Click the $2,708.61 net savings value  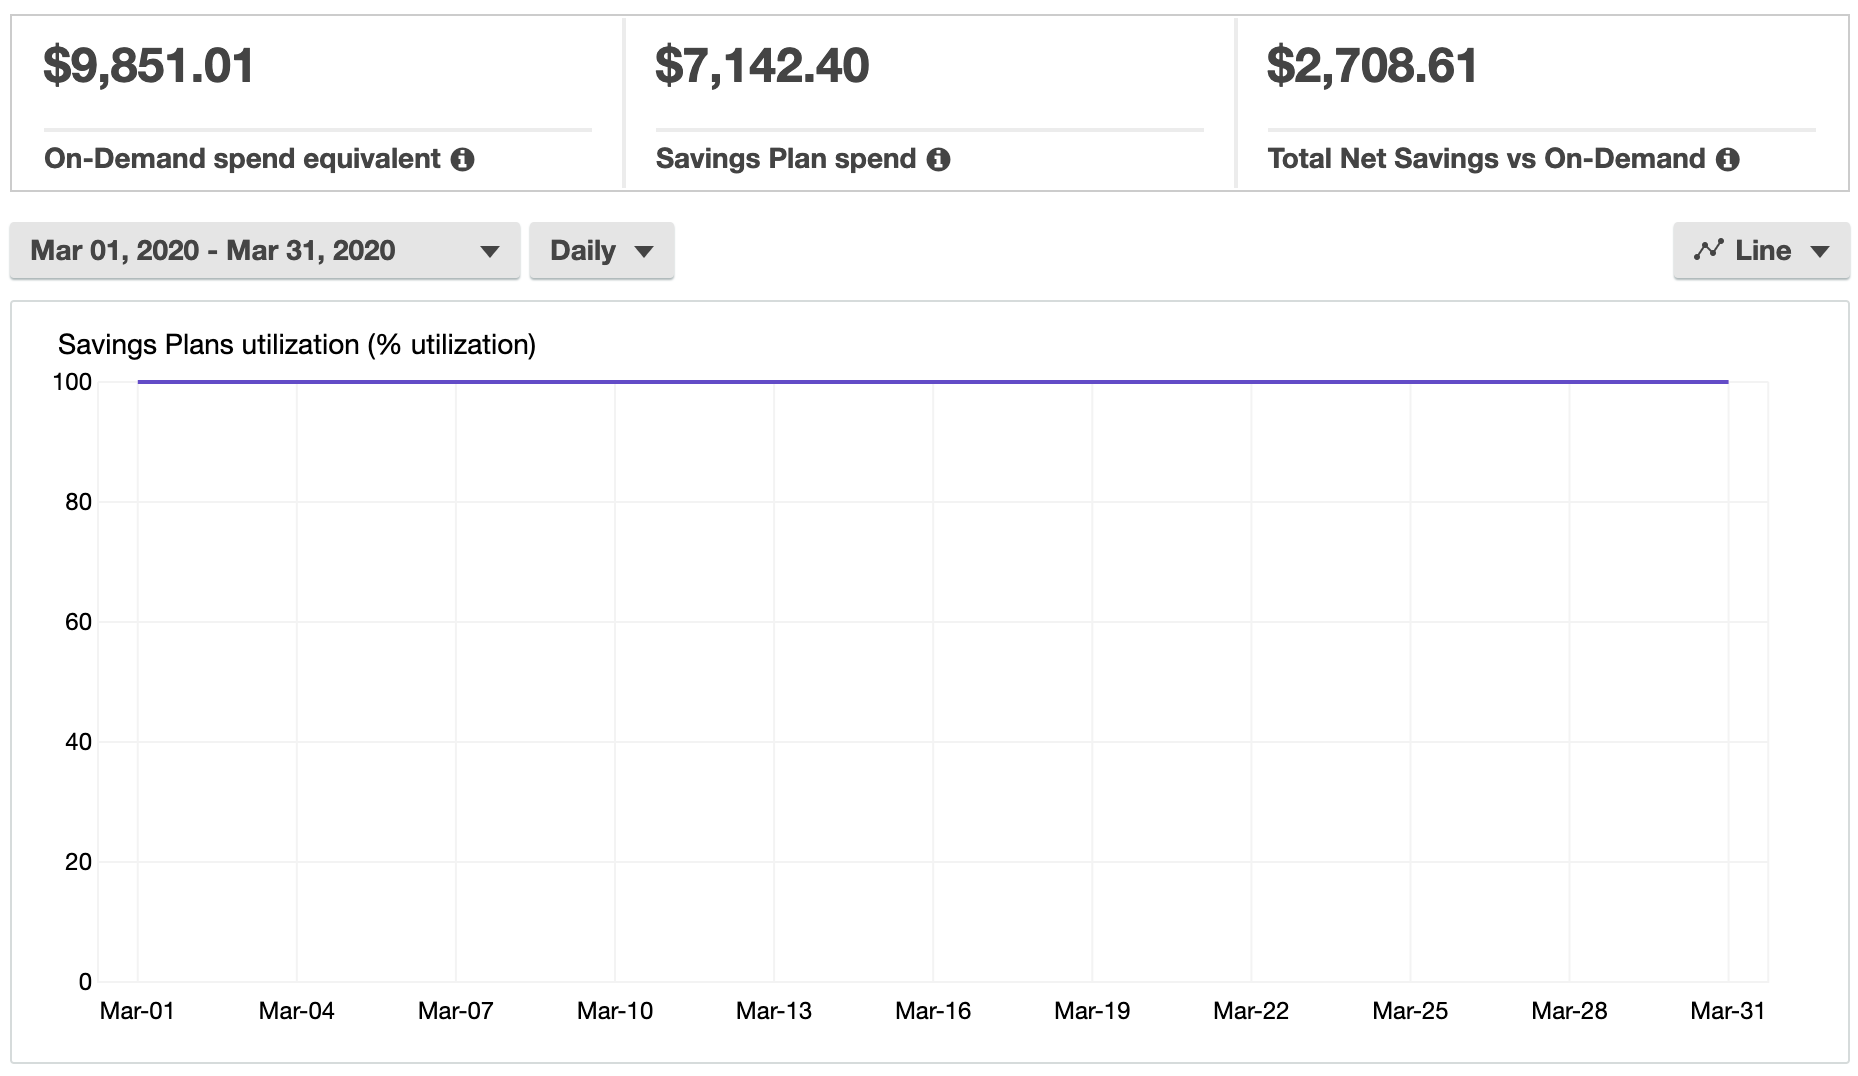[x=1372, y=65]
